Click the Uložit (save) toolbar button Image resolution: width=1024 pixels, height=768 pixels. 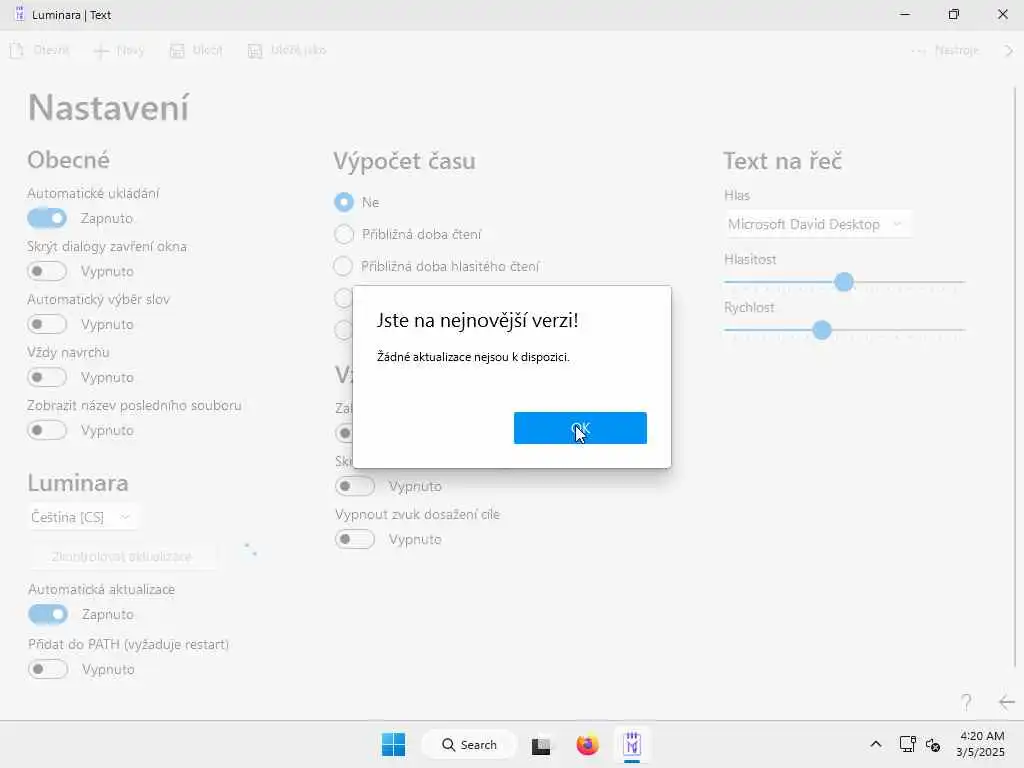[x=197, y=50]
